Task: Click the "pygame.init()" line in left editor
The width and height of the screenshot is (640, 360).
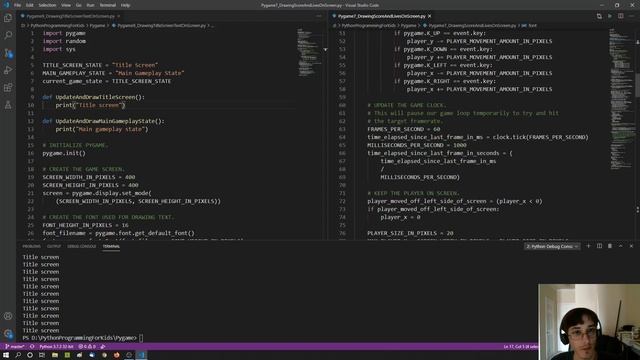Action: 64,153
